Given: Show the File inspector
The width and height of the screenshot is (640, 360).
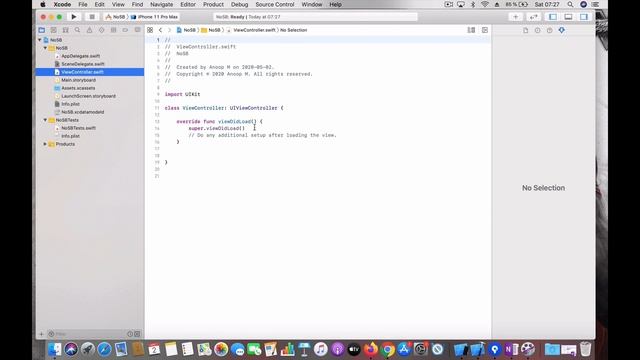Looking at the screenshot, I should (x=526, y=30).
